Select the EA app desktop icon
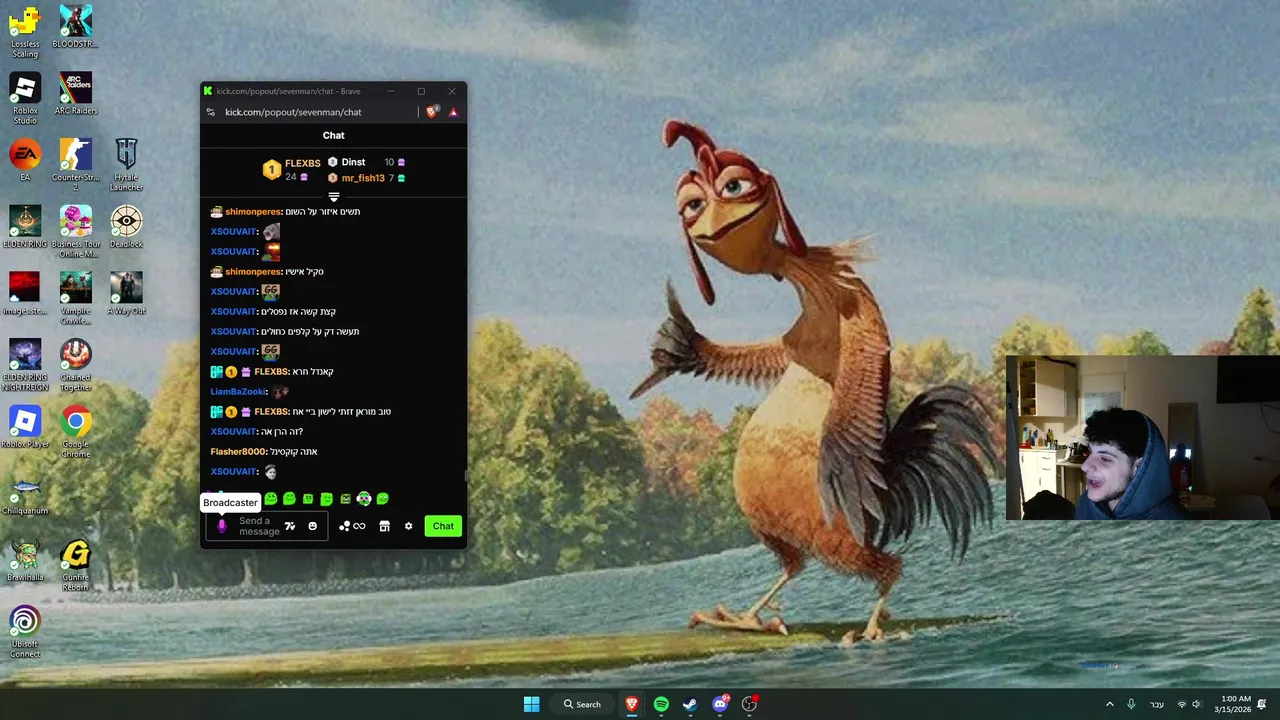The image size is (1280, 720). (x=25, y=161)
